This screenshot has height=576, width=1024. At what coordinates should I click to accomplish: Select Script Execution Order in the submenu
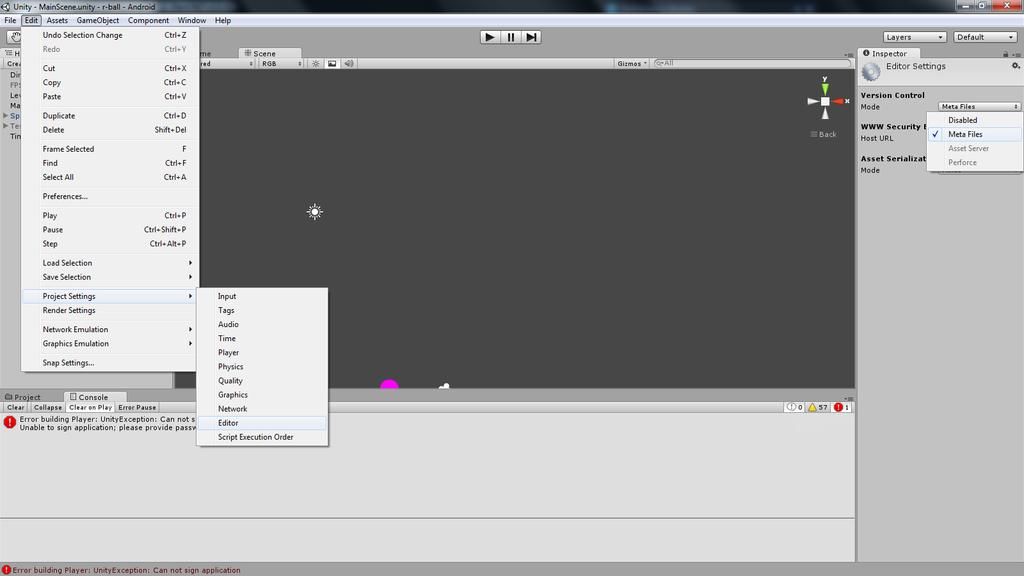tap(262, 438)
